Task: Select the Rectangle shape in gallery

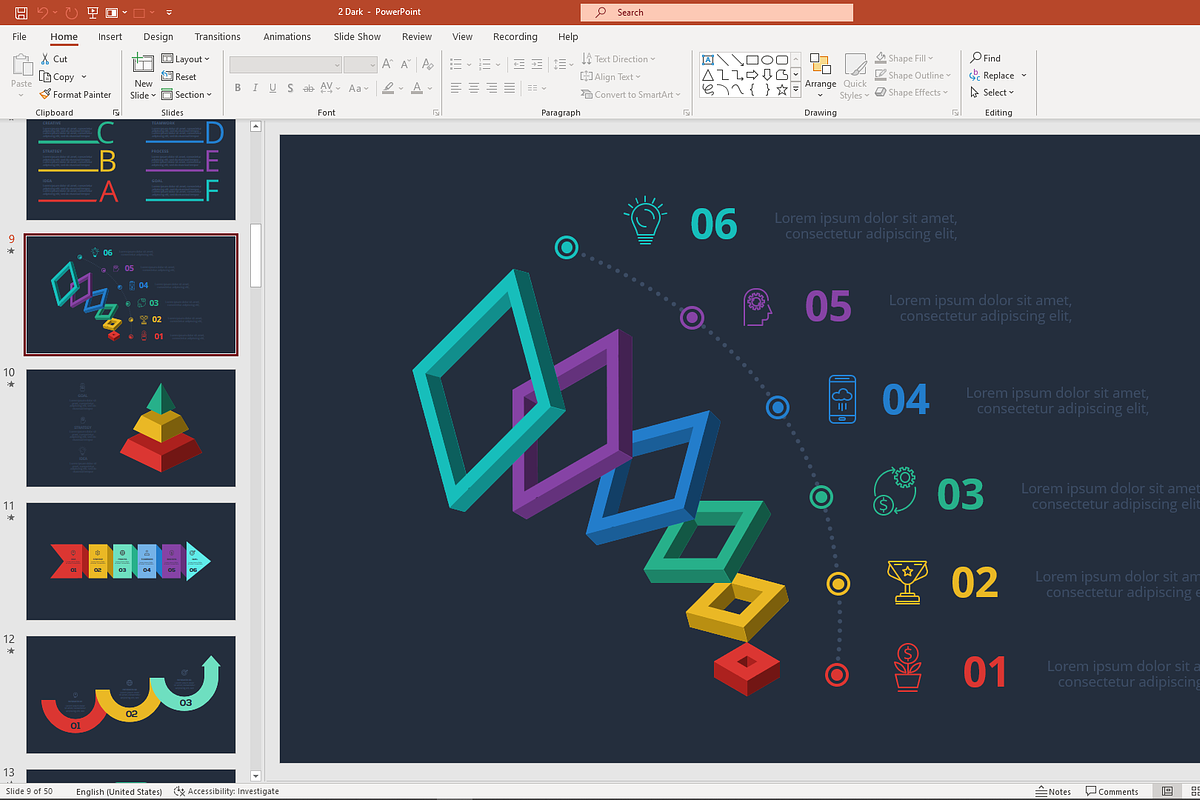Action: pyautogui.click(x=751, y=59)
